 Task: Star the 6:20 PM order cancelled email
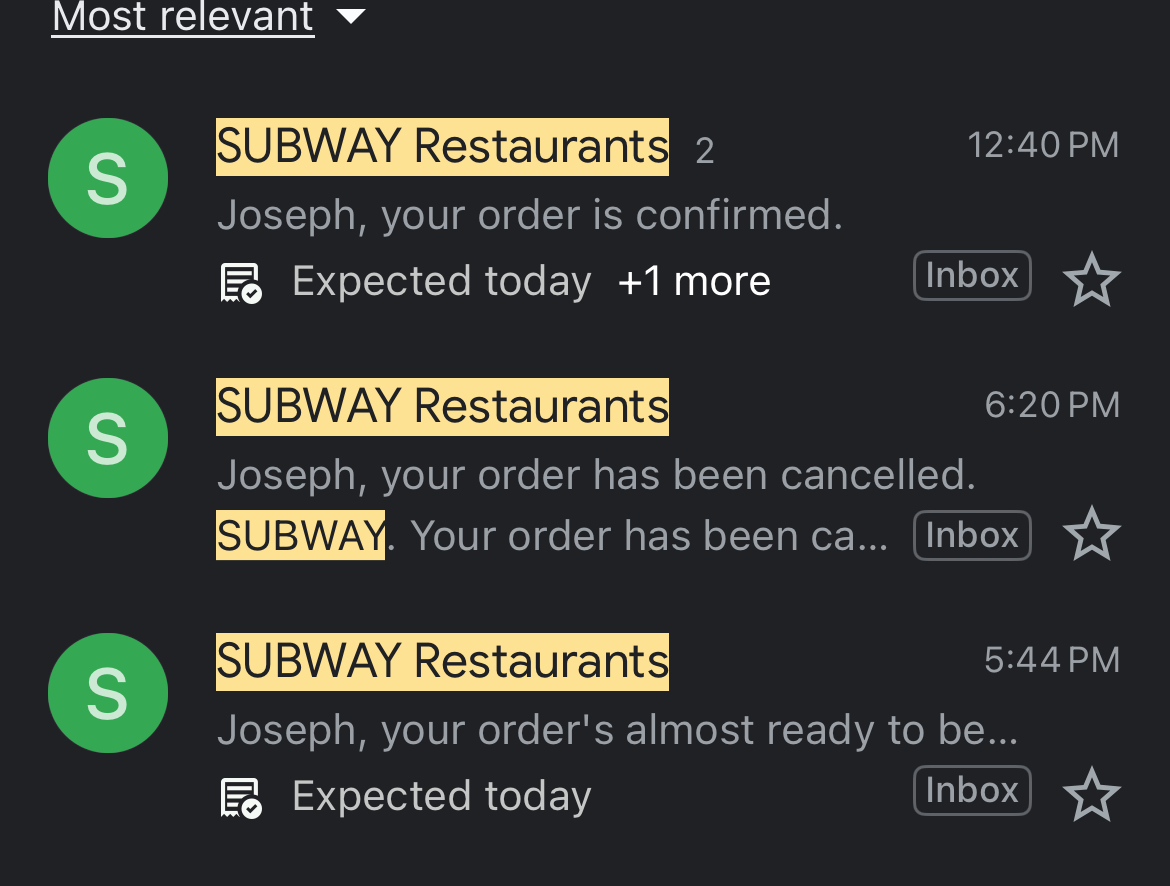click(1091, 535)
